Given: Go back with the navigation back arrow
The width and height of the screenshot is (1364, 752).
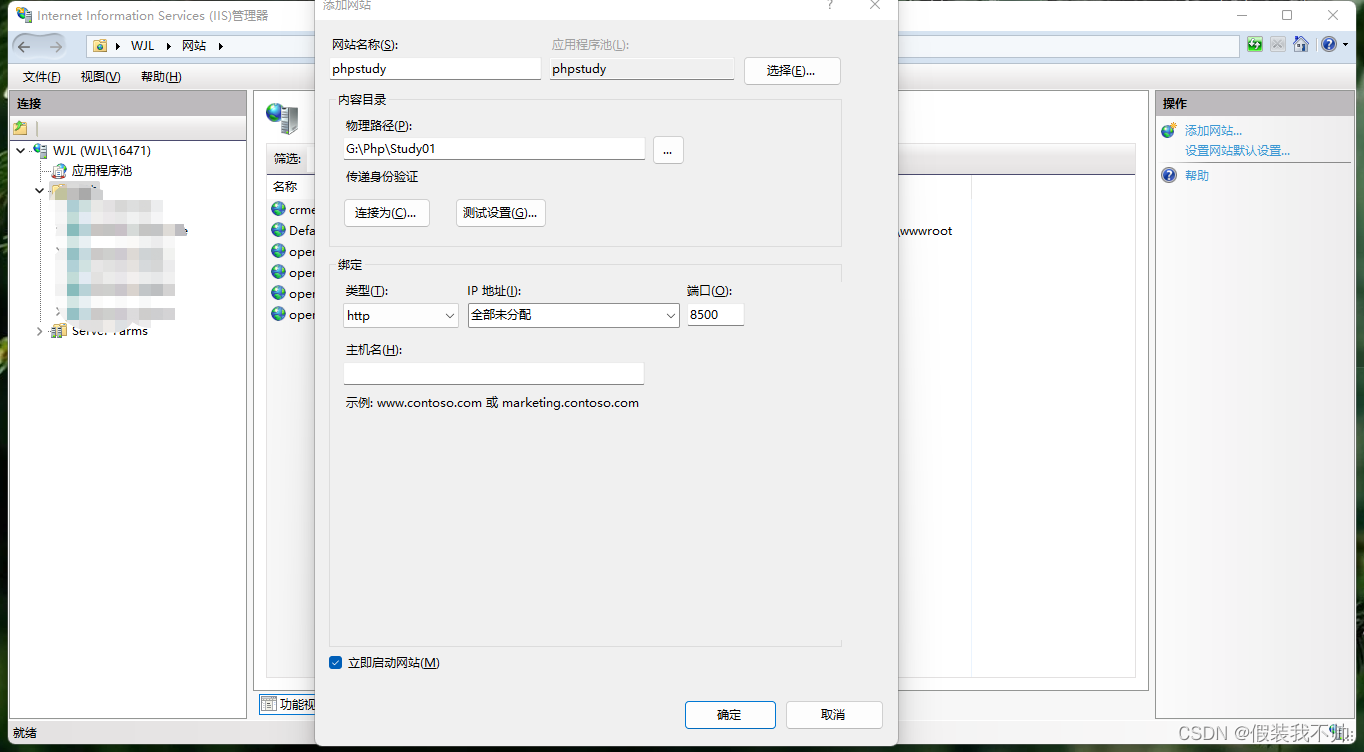Looking at the screenshot, I should (x=24, y=46).
